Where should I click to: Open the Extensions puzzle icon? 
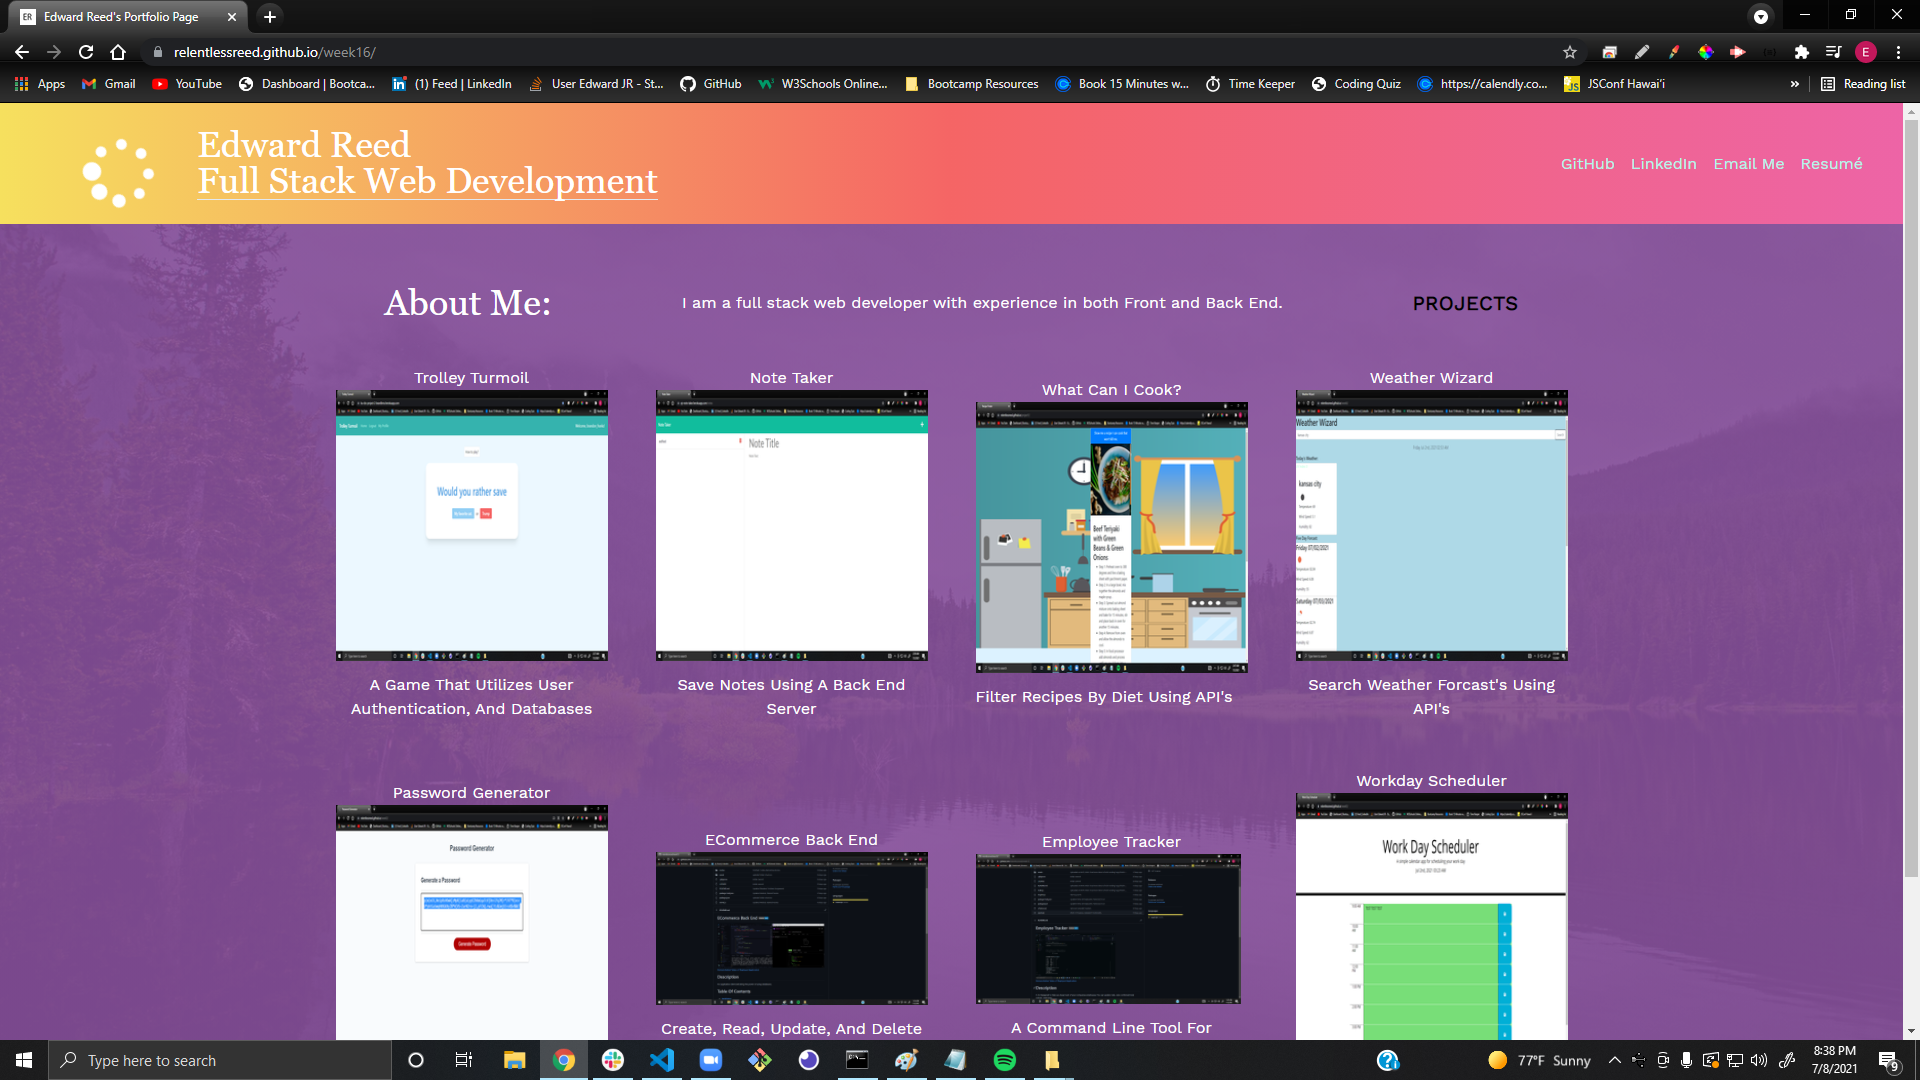click(x=1801, y=52)
